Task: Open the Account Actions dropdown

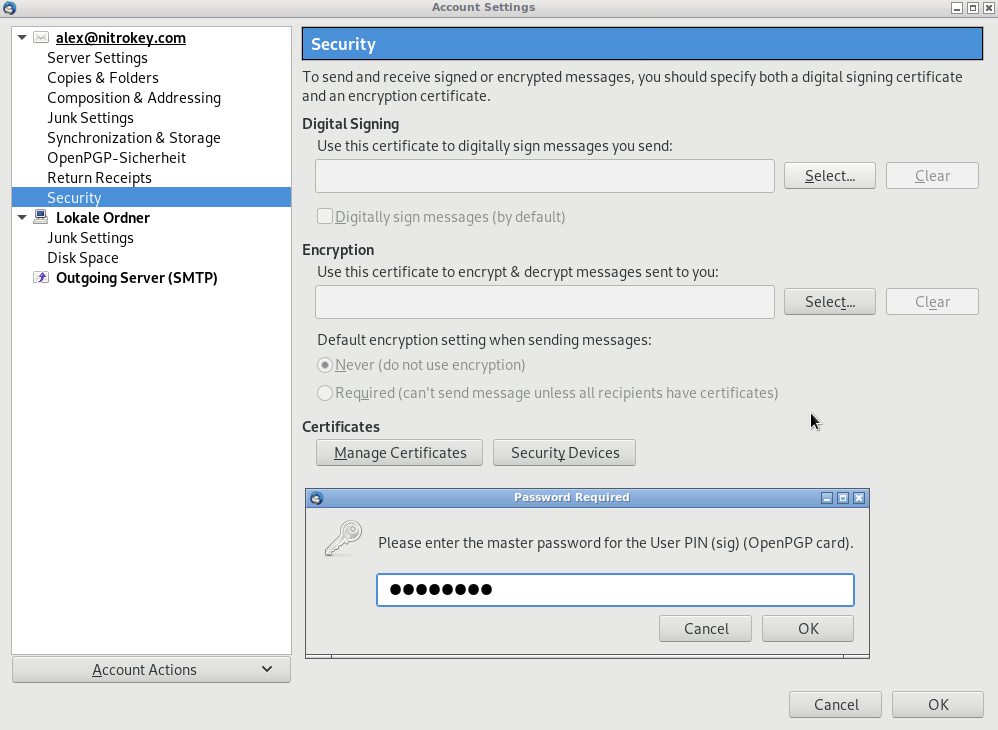Action: coord(151,670)
